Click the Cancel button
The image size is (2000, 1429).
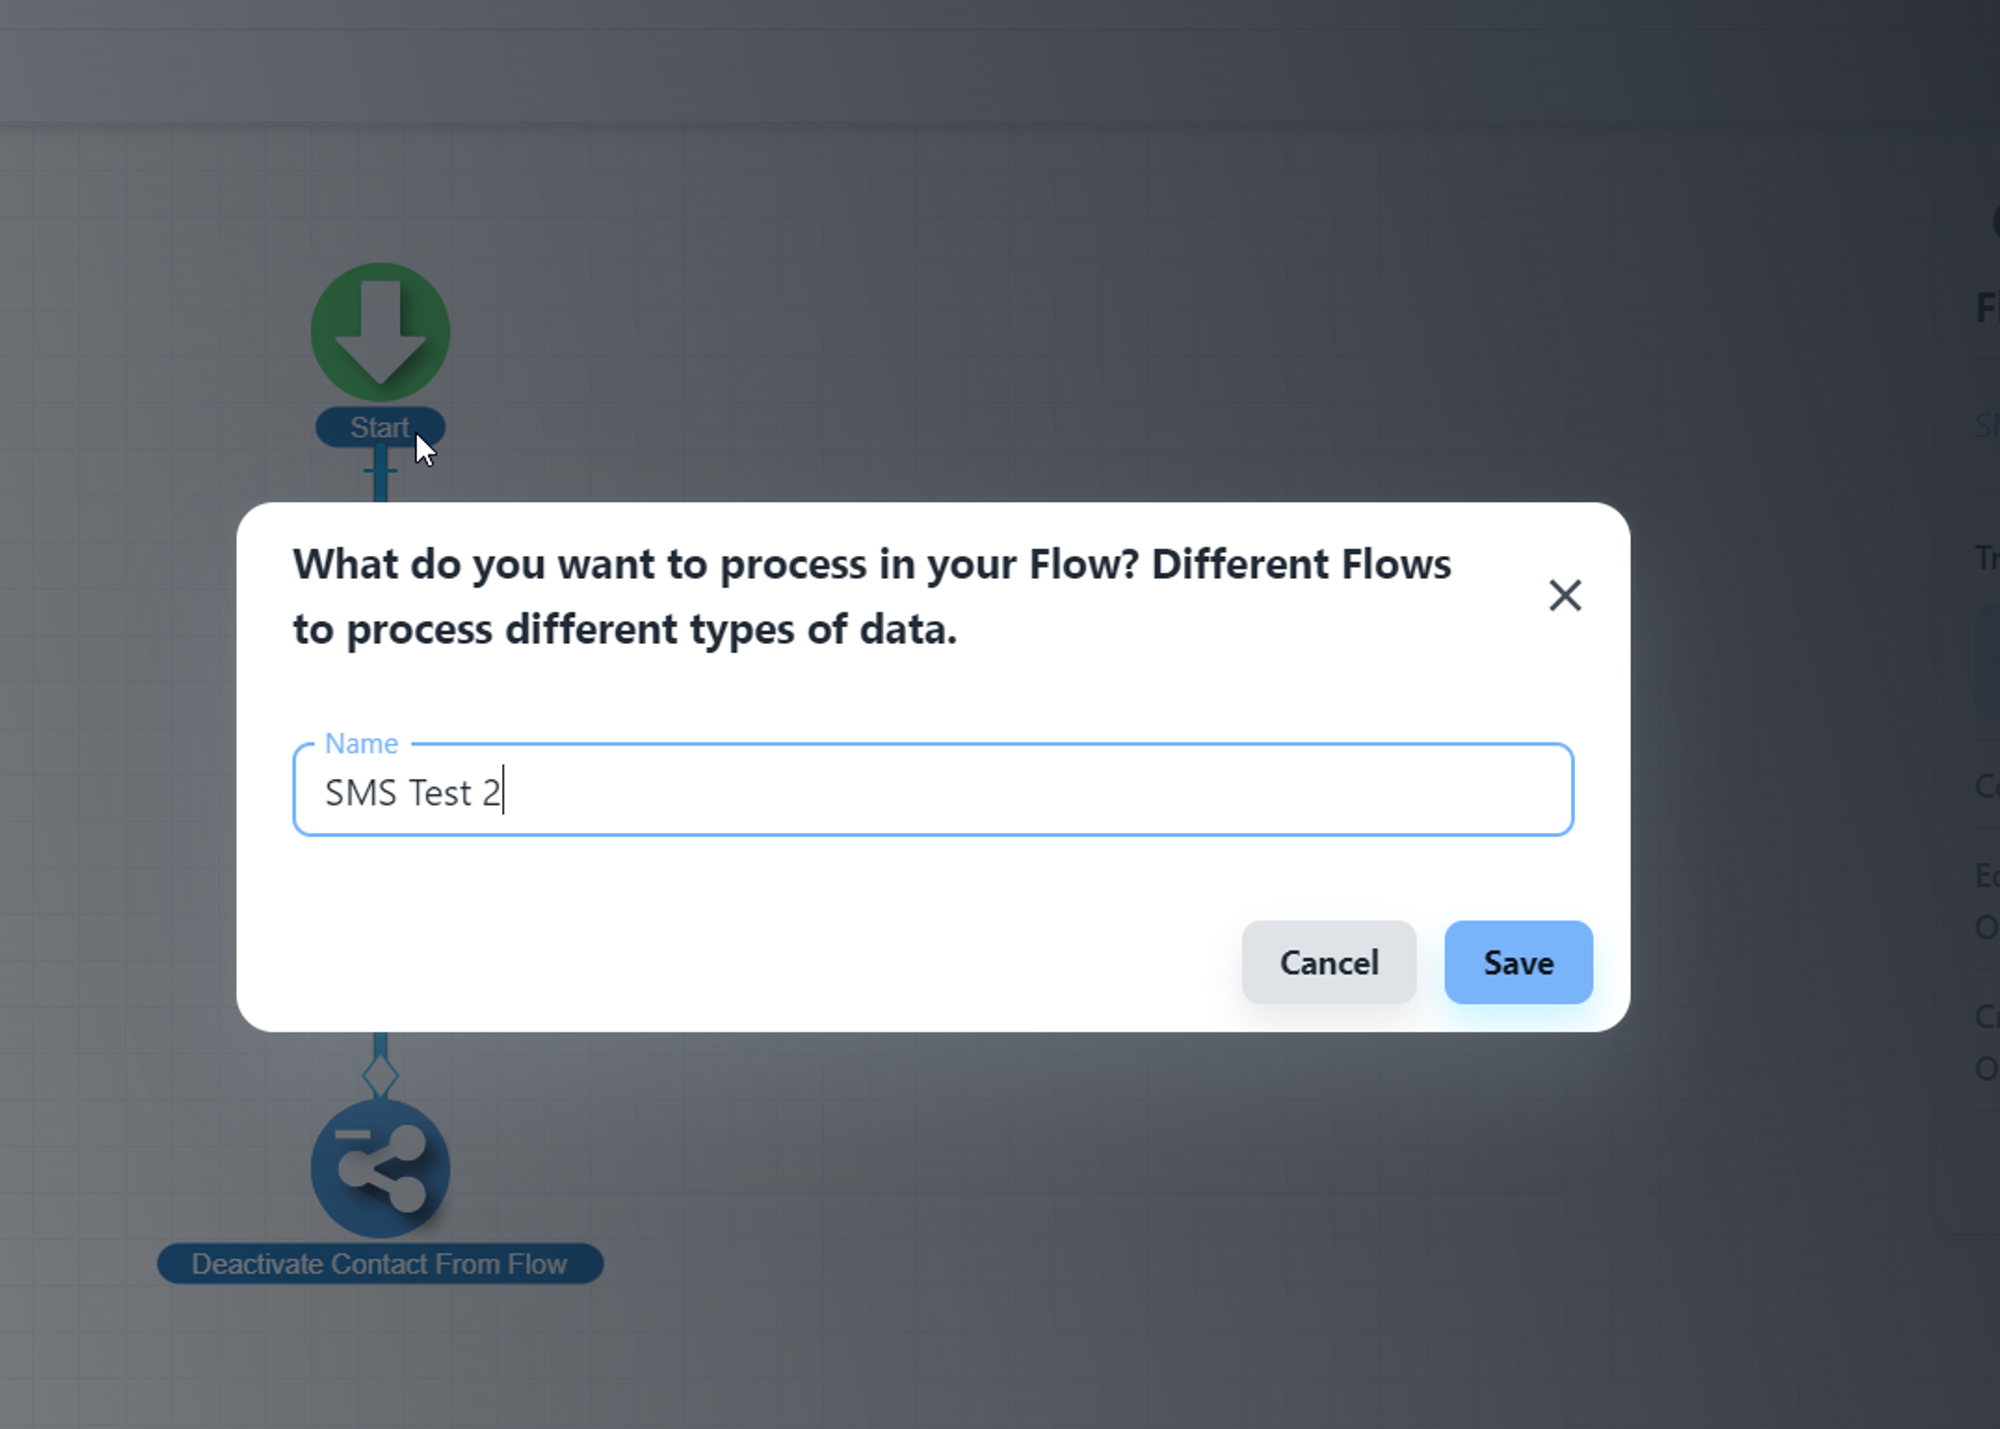(x=1328, y=962)
